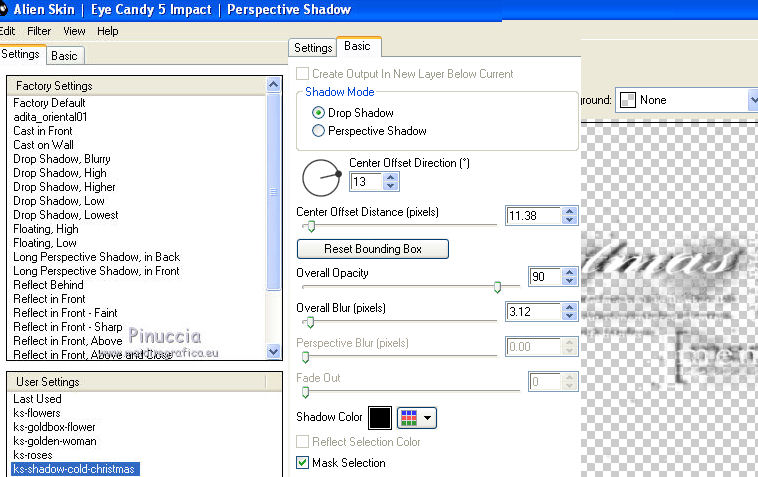Select Drop Shadow, Blurry preset
The height and width of the screenshot is (477, 758).
(x=62, y=159)
